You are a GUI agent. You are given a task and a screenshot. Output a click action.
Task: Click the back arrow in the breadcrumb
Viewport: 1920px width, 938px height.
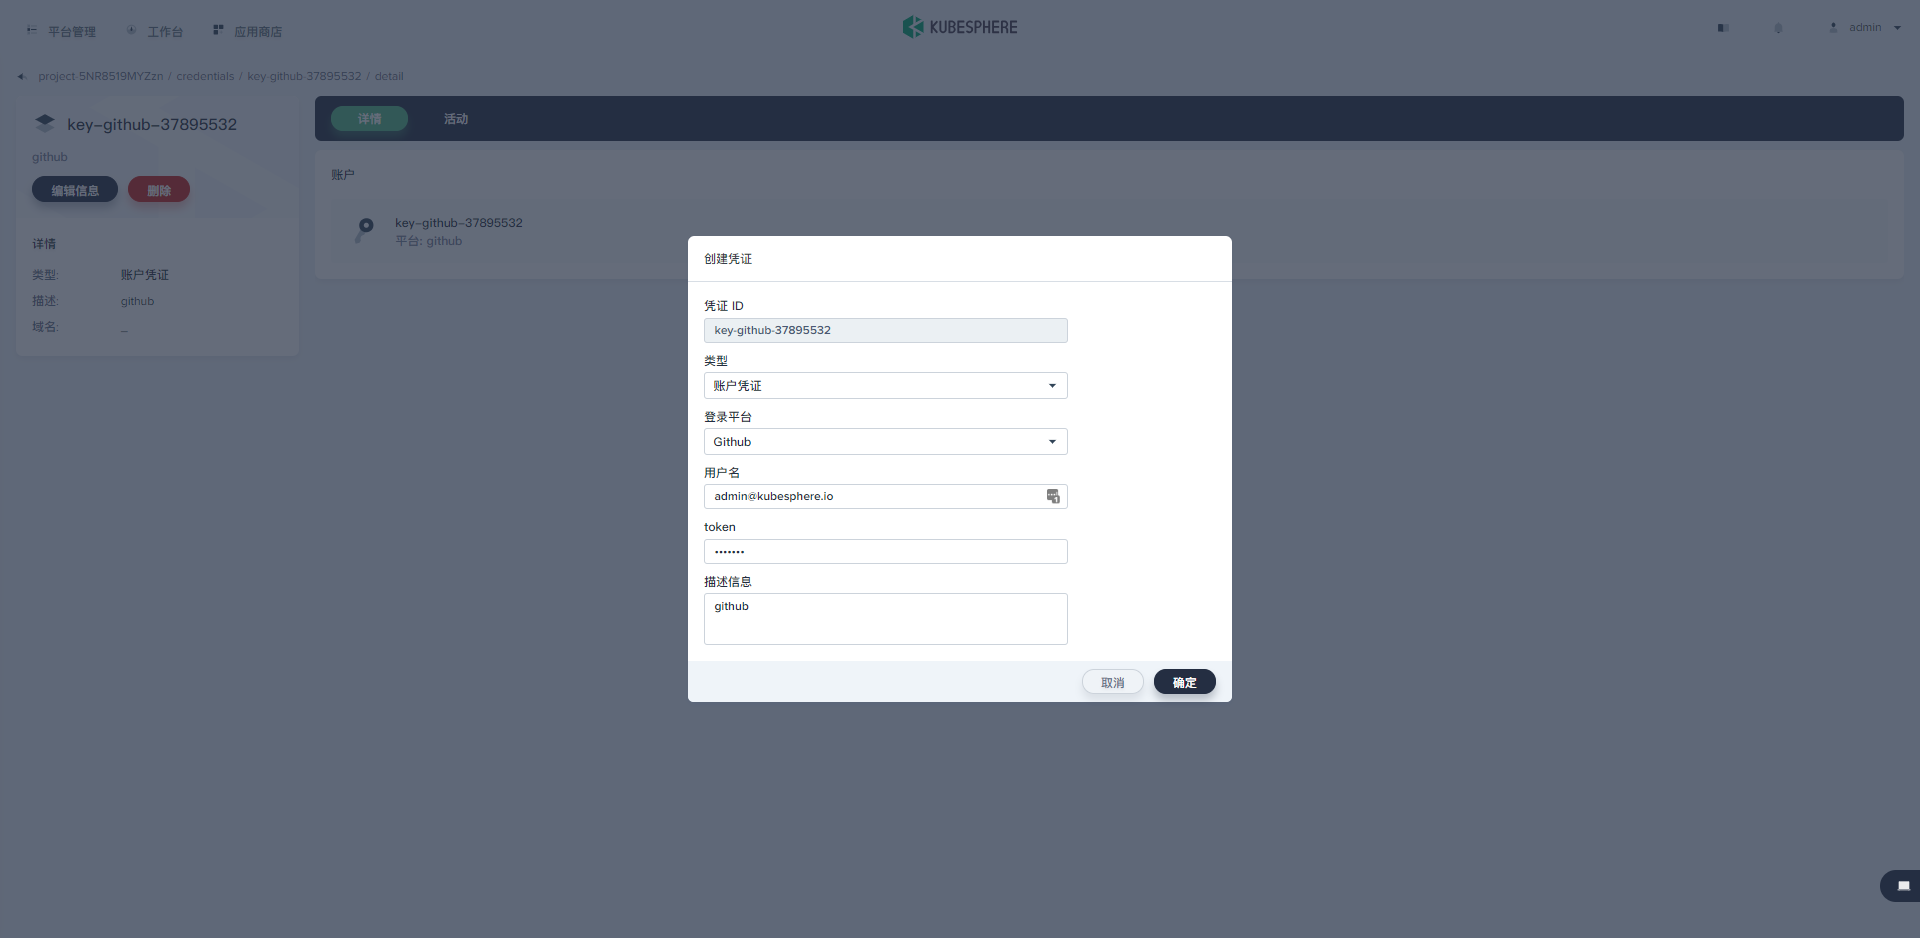coord(21,76)
